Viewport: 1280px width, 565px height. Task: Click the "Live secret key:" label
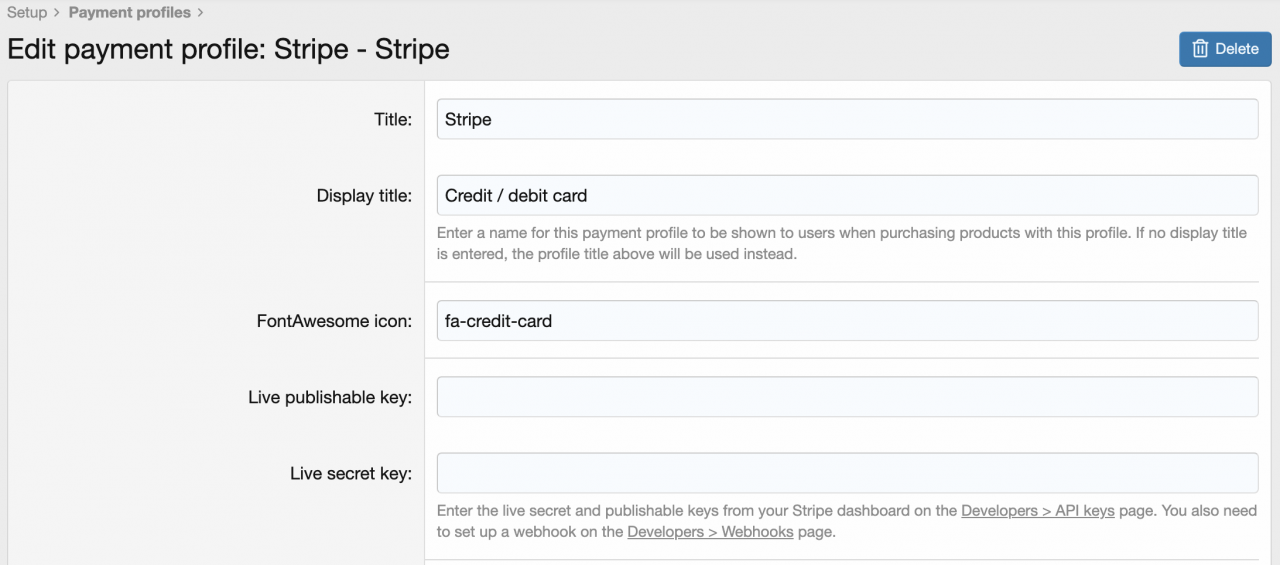click(x=351, y=474)
